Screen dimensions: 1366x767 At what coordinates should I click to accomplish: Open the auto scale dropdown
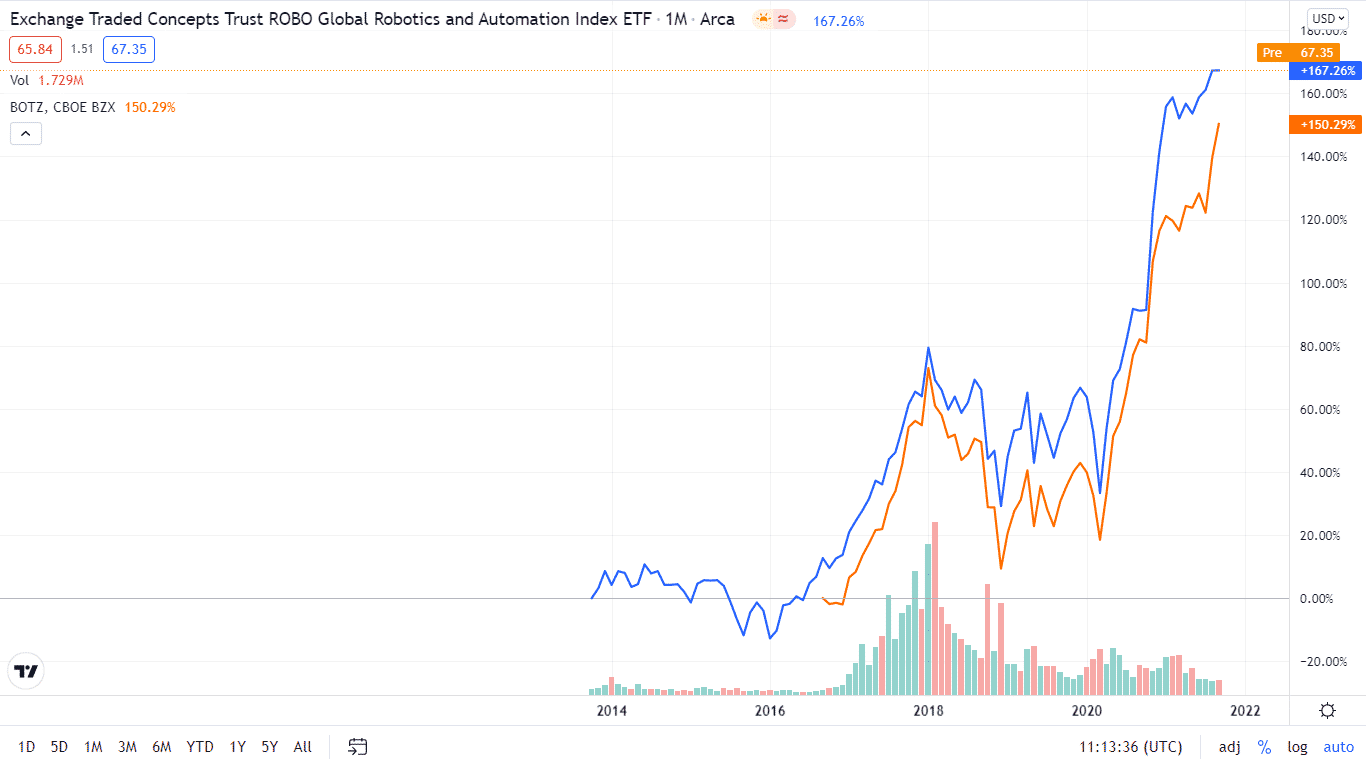(1338, 746)
